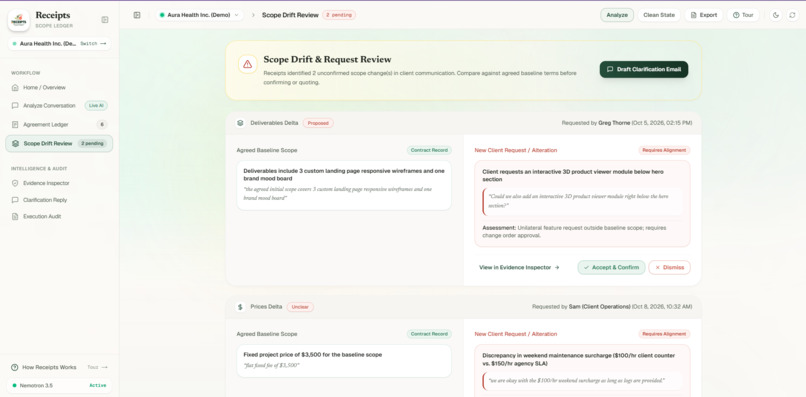Viewport: 806px width, 397px height.
Task: Click View in Evidence Inspector link
Action: [x=519, y=267]
